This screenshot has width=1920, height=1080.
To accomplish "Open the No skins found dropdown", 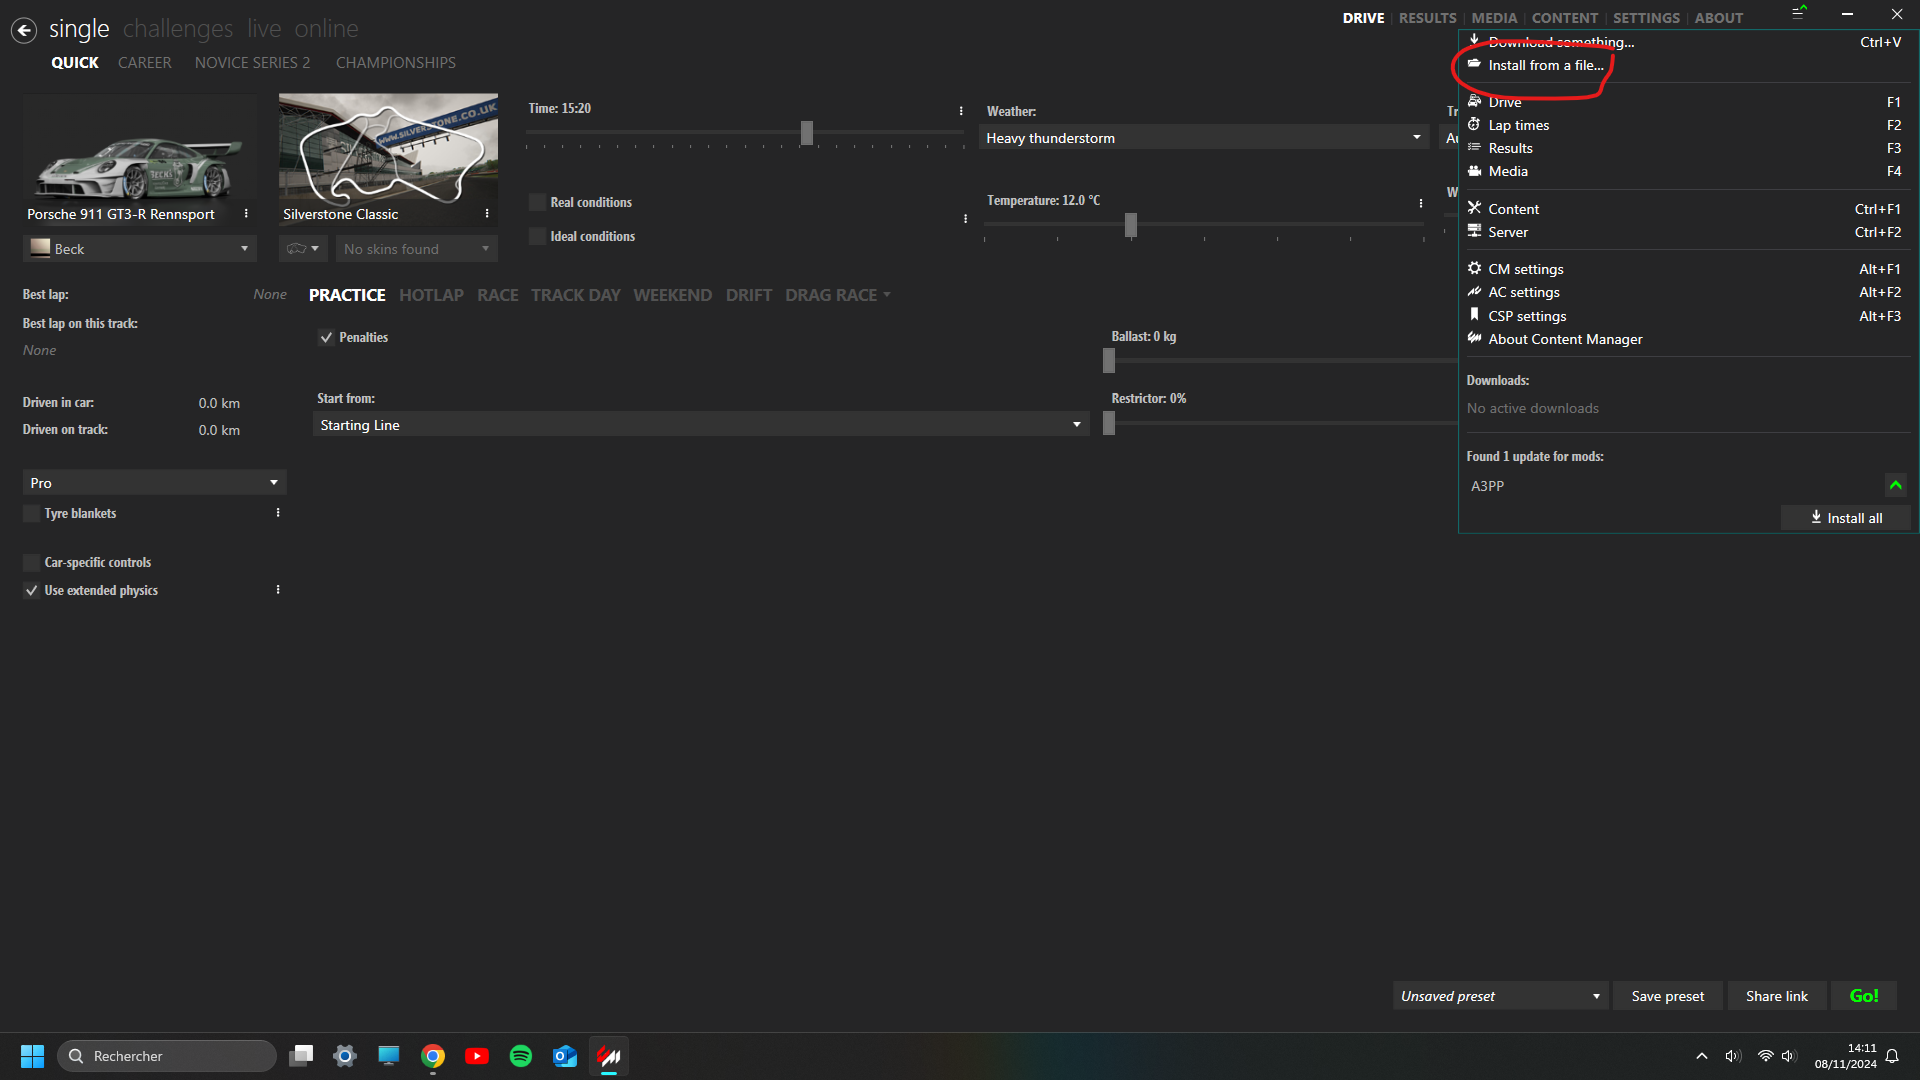I will click(x=417, y=249).
